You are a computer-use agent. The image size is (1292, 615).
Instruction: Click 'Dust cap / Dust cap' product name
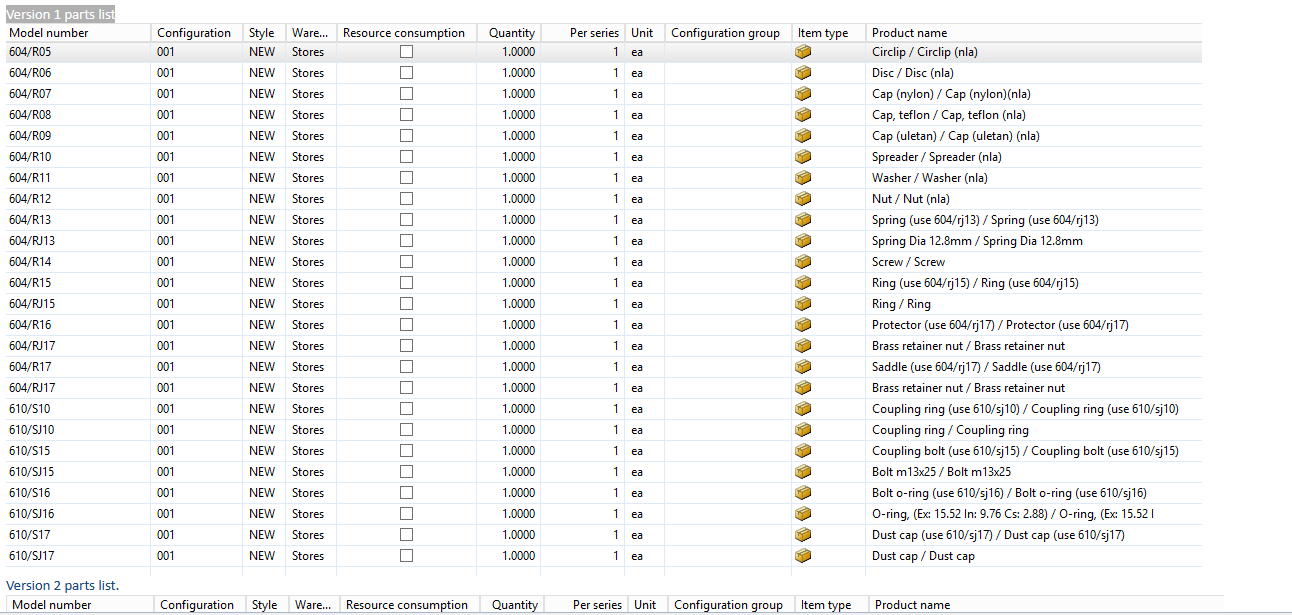(x=923, y=555)
